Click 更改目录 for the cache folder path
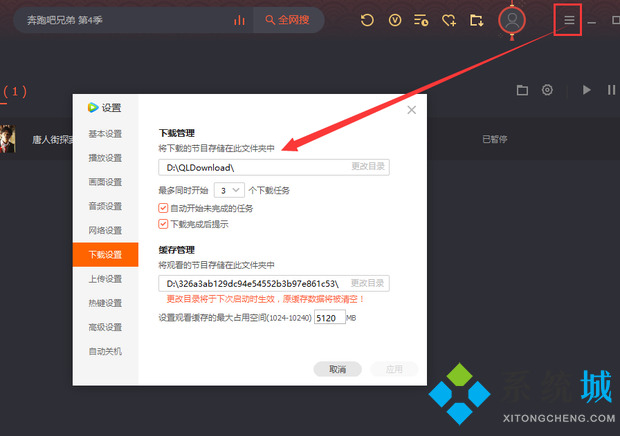 [x=367, y=283]
